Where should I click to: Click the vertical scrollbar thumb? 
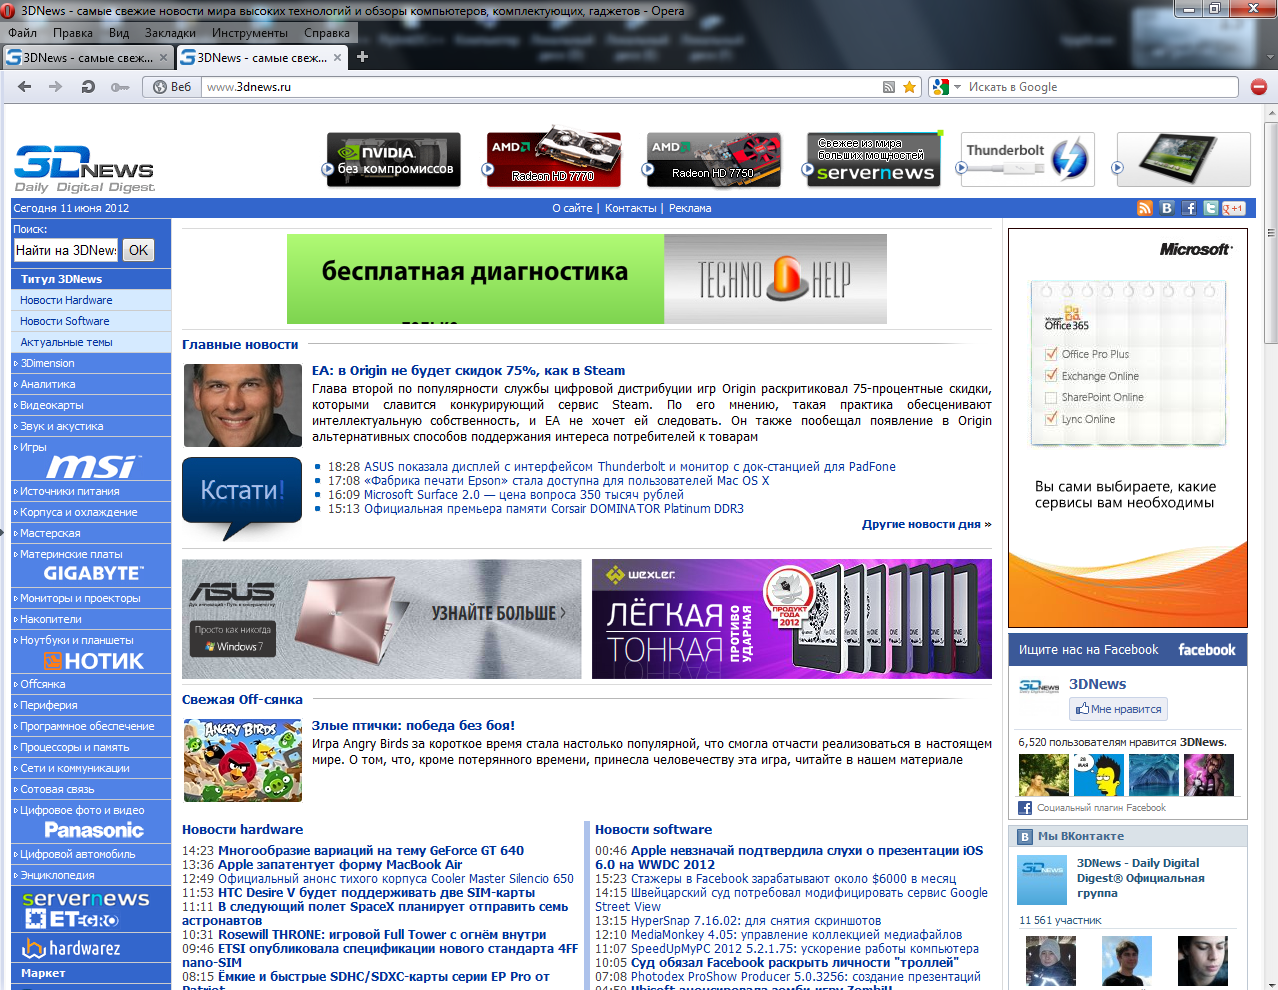point(1271,235)
